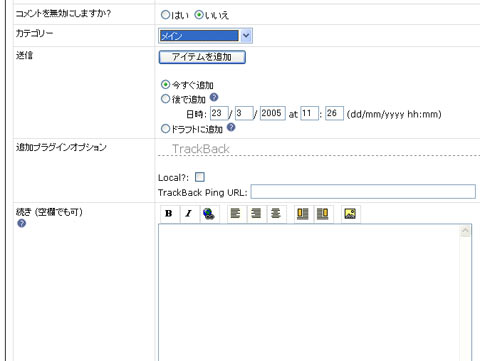Open the カテゴリー dropdown showing メイン
The width and height of the screenshot is (480, 361).
(205, 36)
